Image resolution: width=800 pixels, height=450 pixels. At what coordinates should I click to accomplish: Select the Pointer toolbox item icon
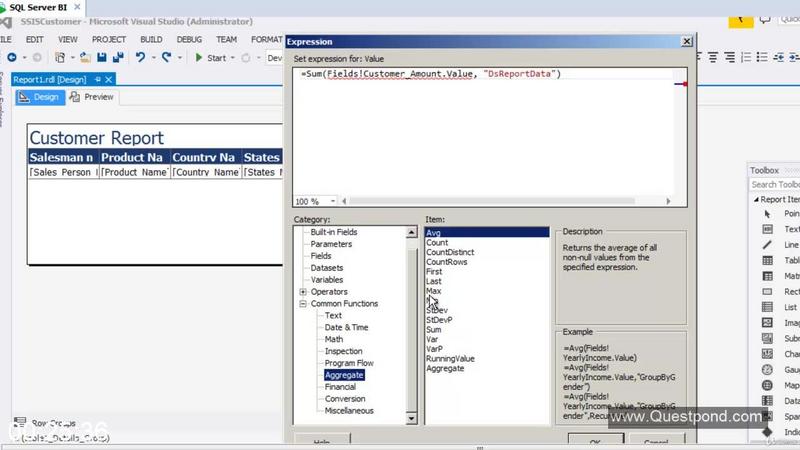pyautogui.click(x=767, y=214)
